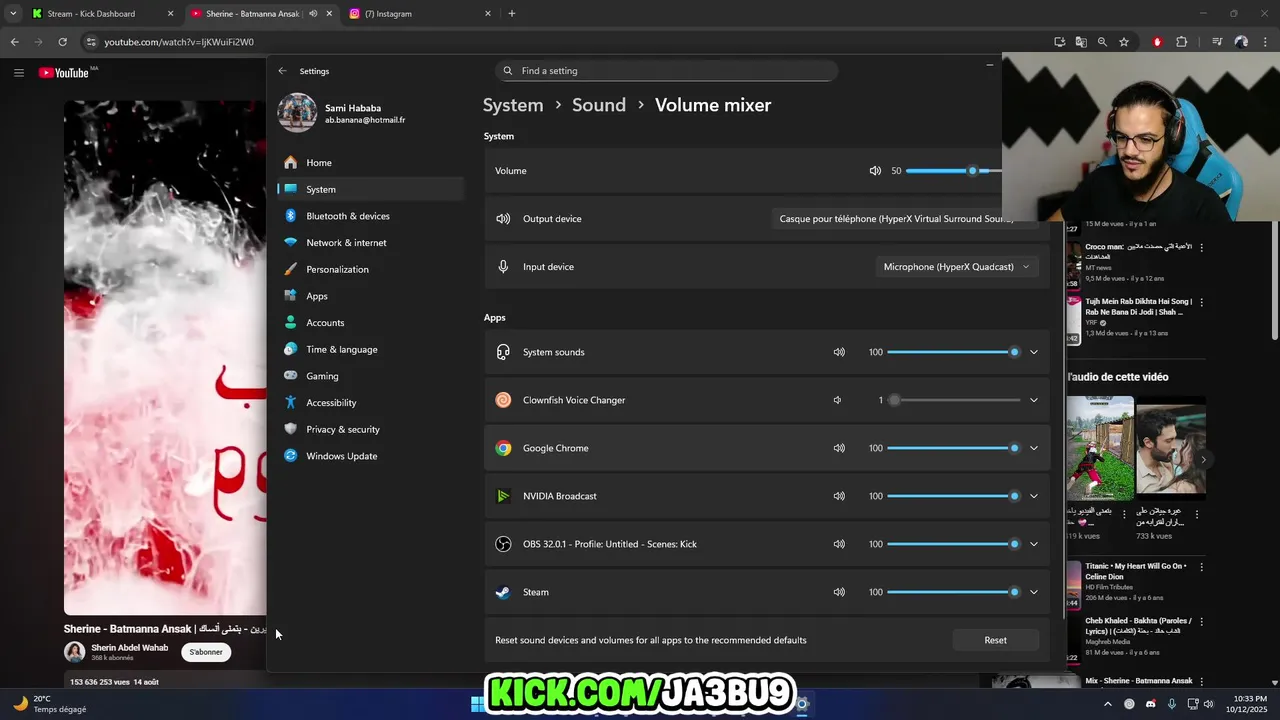This screenshot has height=720, width=1280.
Task: Click the Chrome address bar URL
Action: (179, 42)
